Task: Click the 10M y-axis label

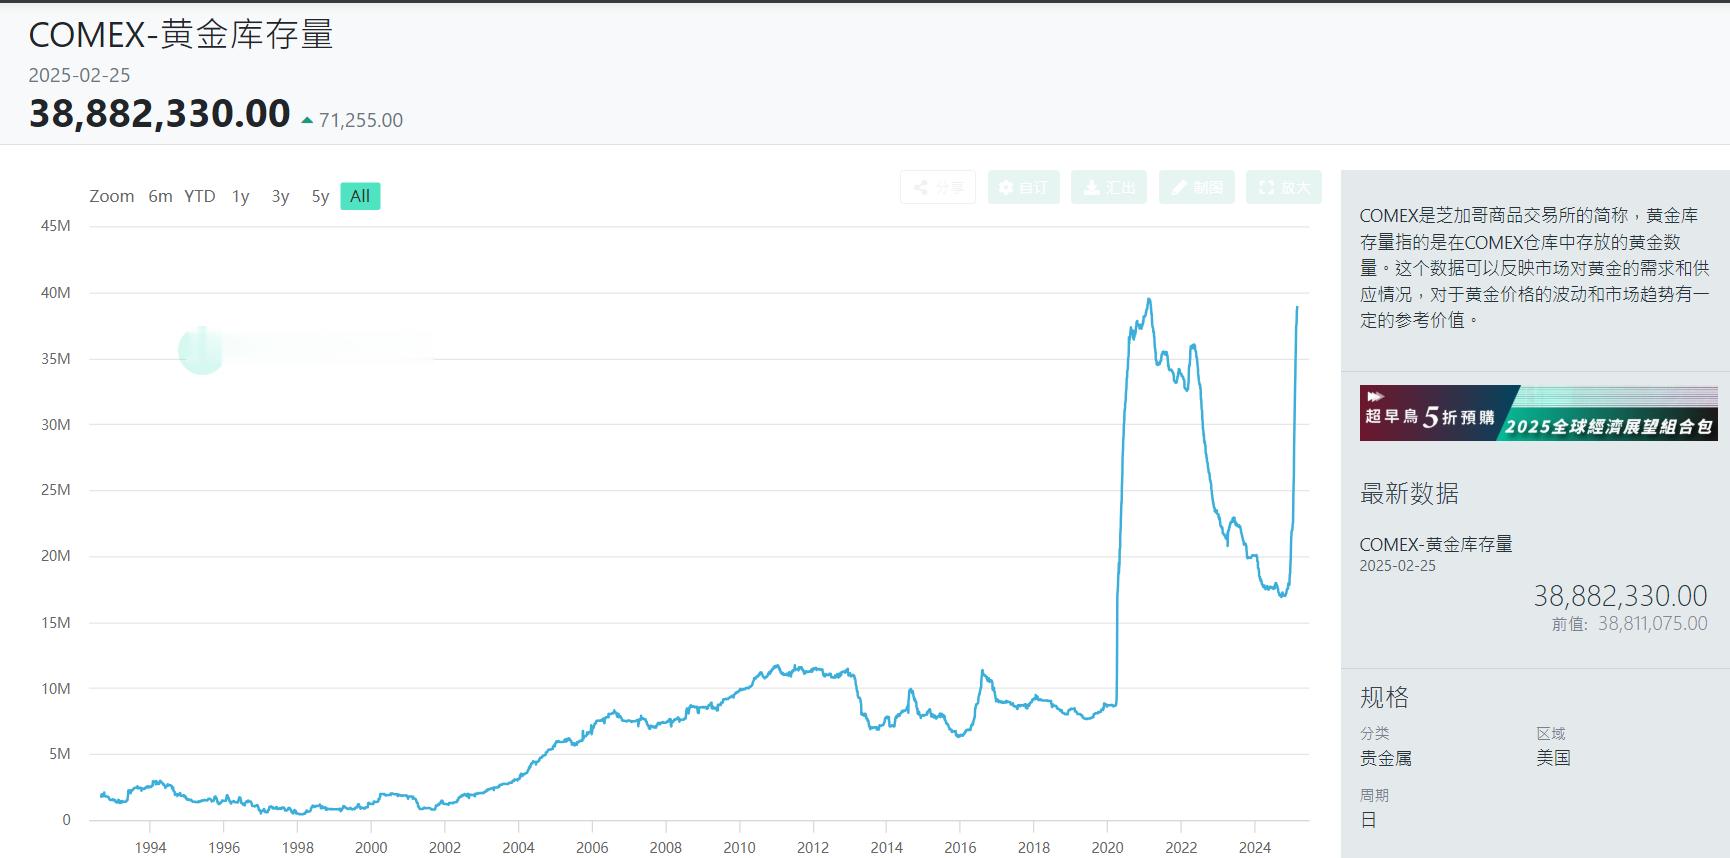Action: coord(56,689)
